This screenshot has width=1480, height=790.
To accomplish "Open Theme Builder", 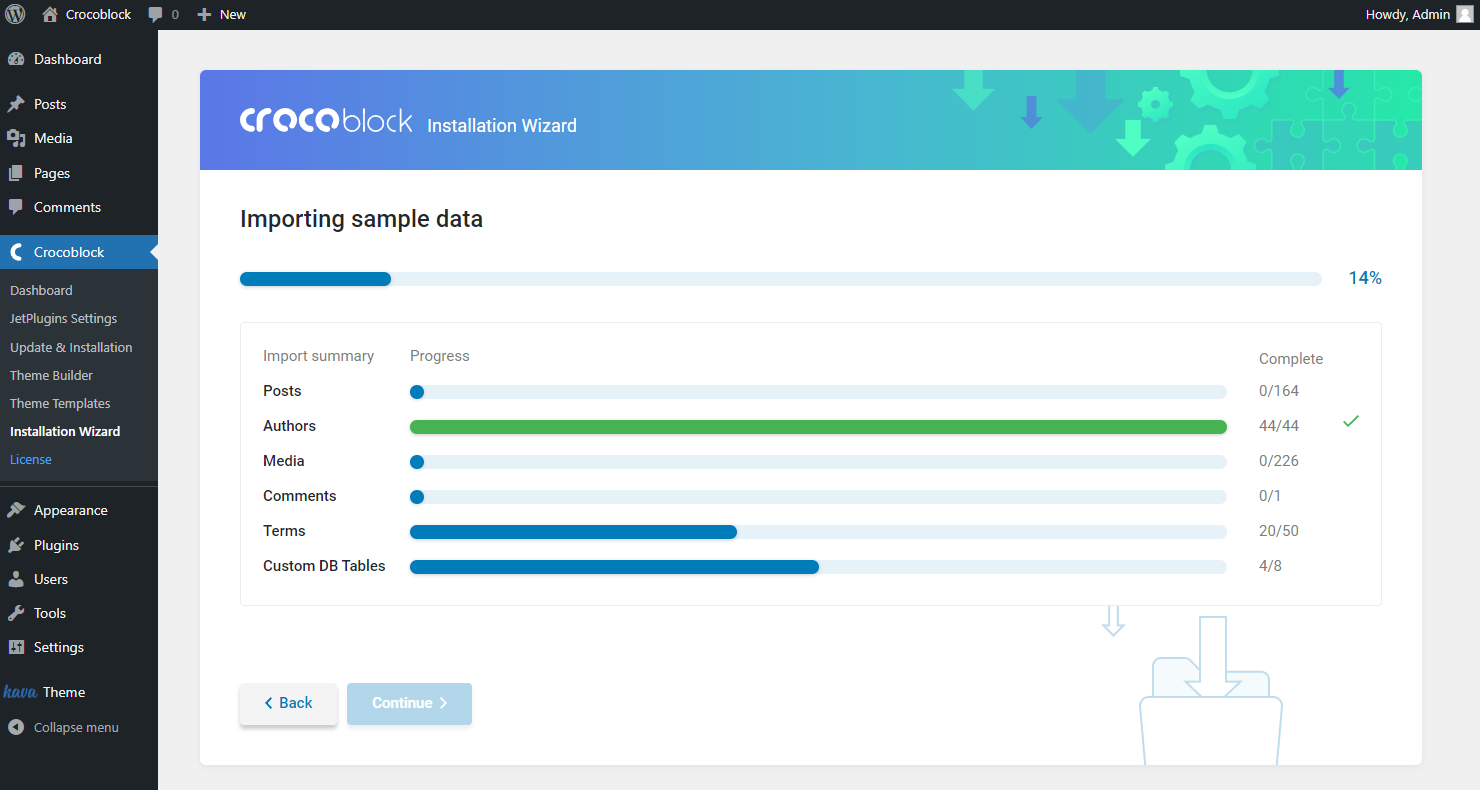I will [x=51, y=375].
